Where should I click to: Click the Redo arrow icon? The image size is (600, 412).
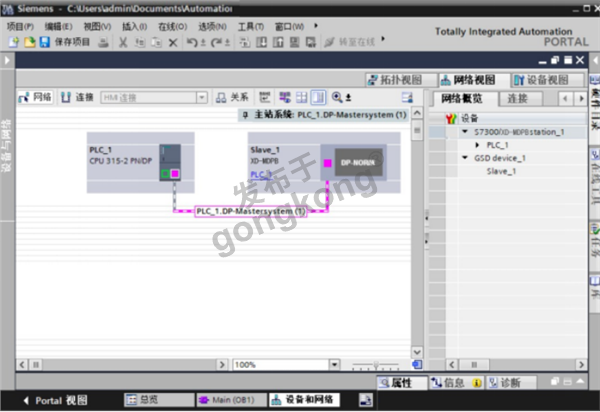point(217,42)
